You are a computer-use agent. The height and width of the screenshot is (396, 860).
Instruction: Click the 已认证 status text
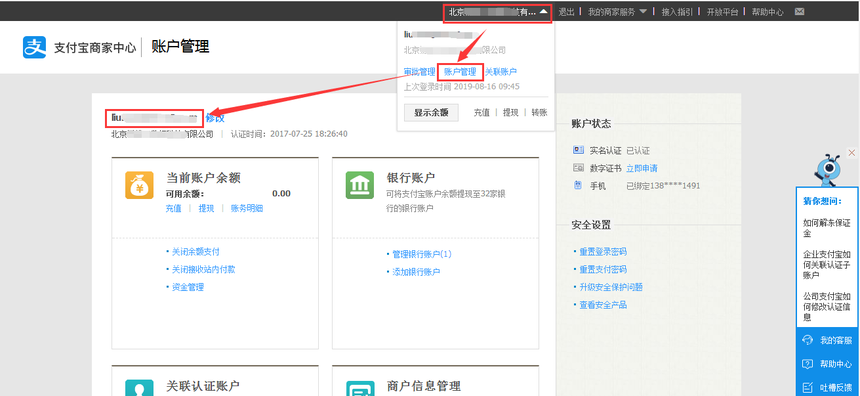coord(638,151)
